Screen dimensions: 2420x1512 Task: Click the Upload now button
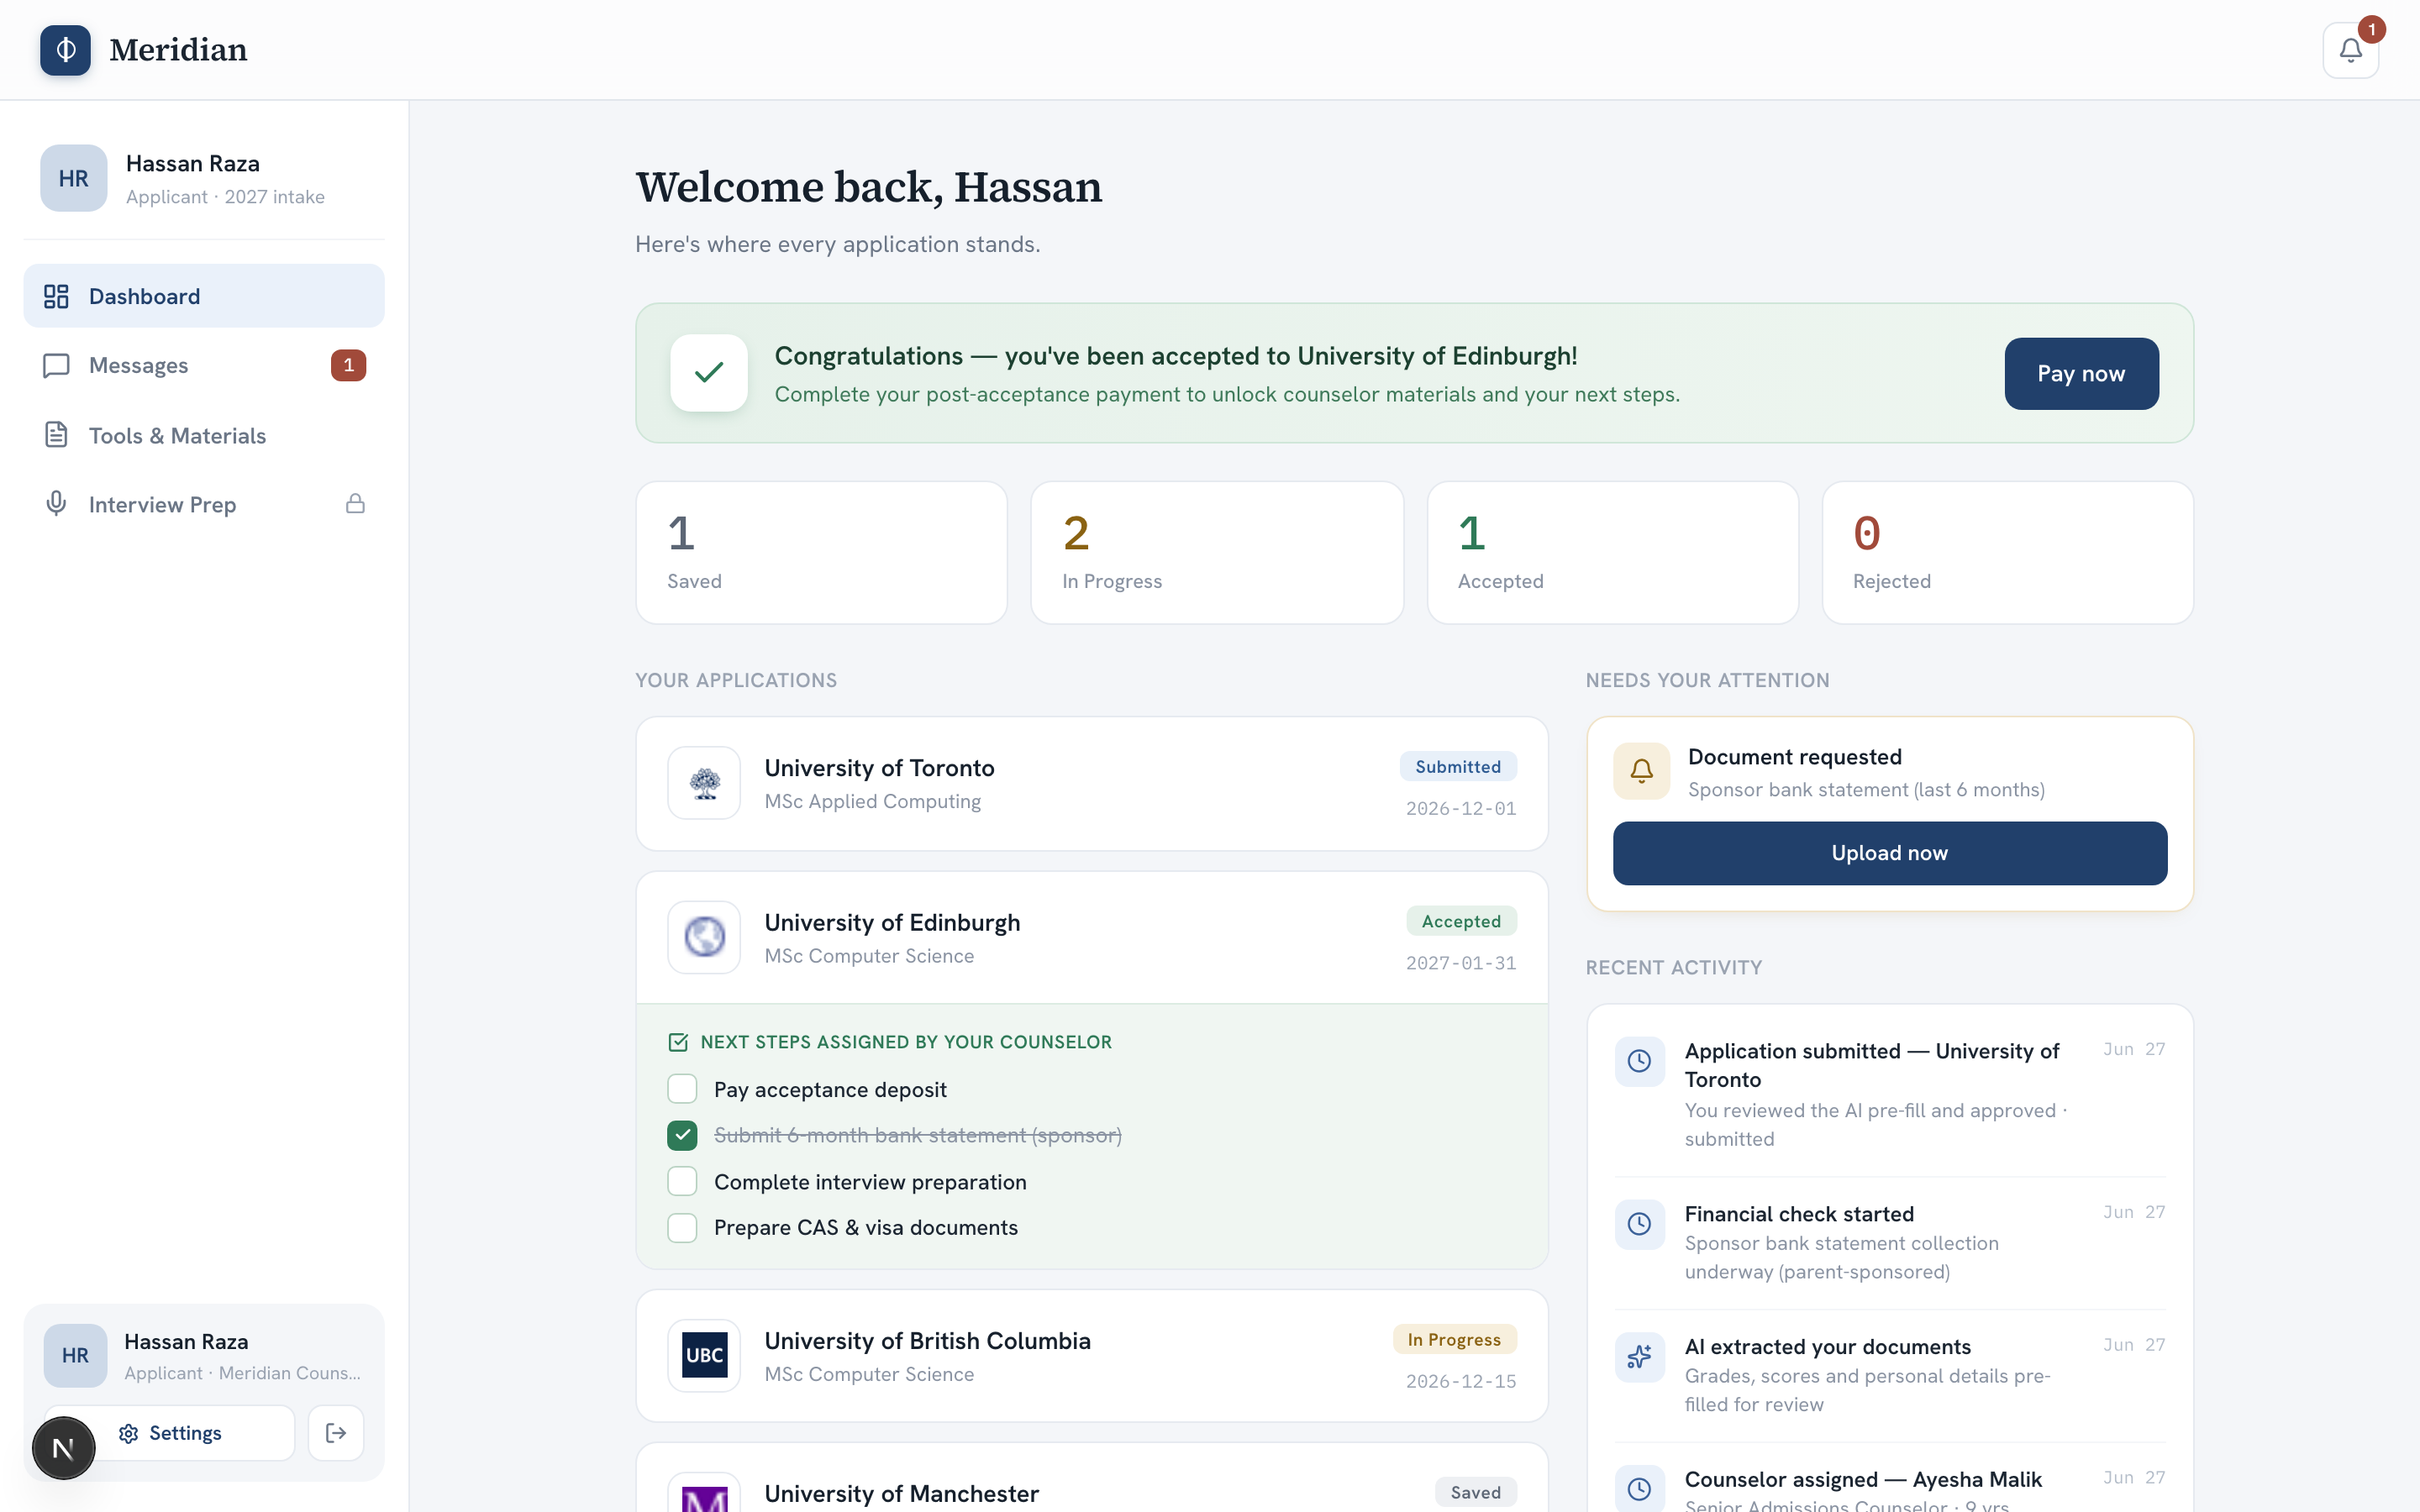coord(1889,853)
